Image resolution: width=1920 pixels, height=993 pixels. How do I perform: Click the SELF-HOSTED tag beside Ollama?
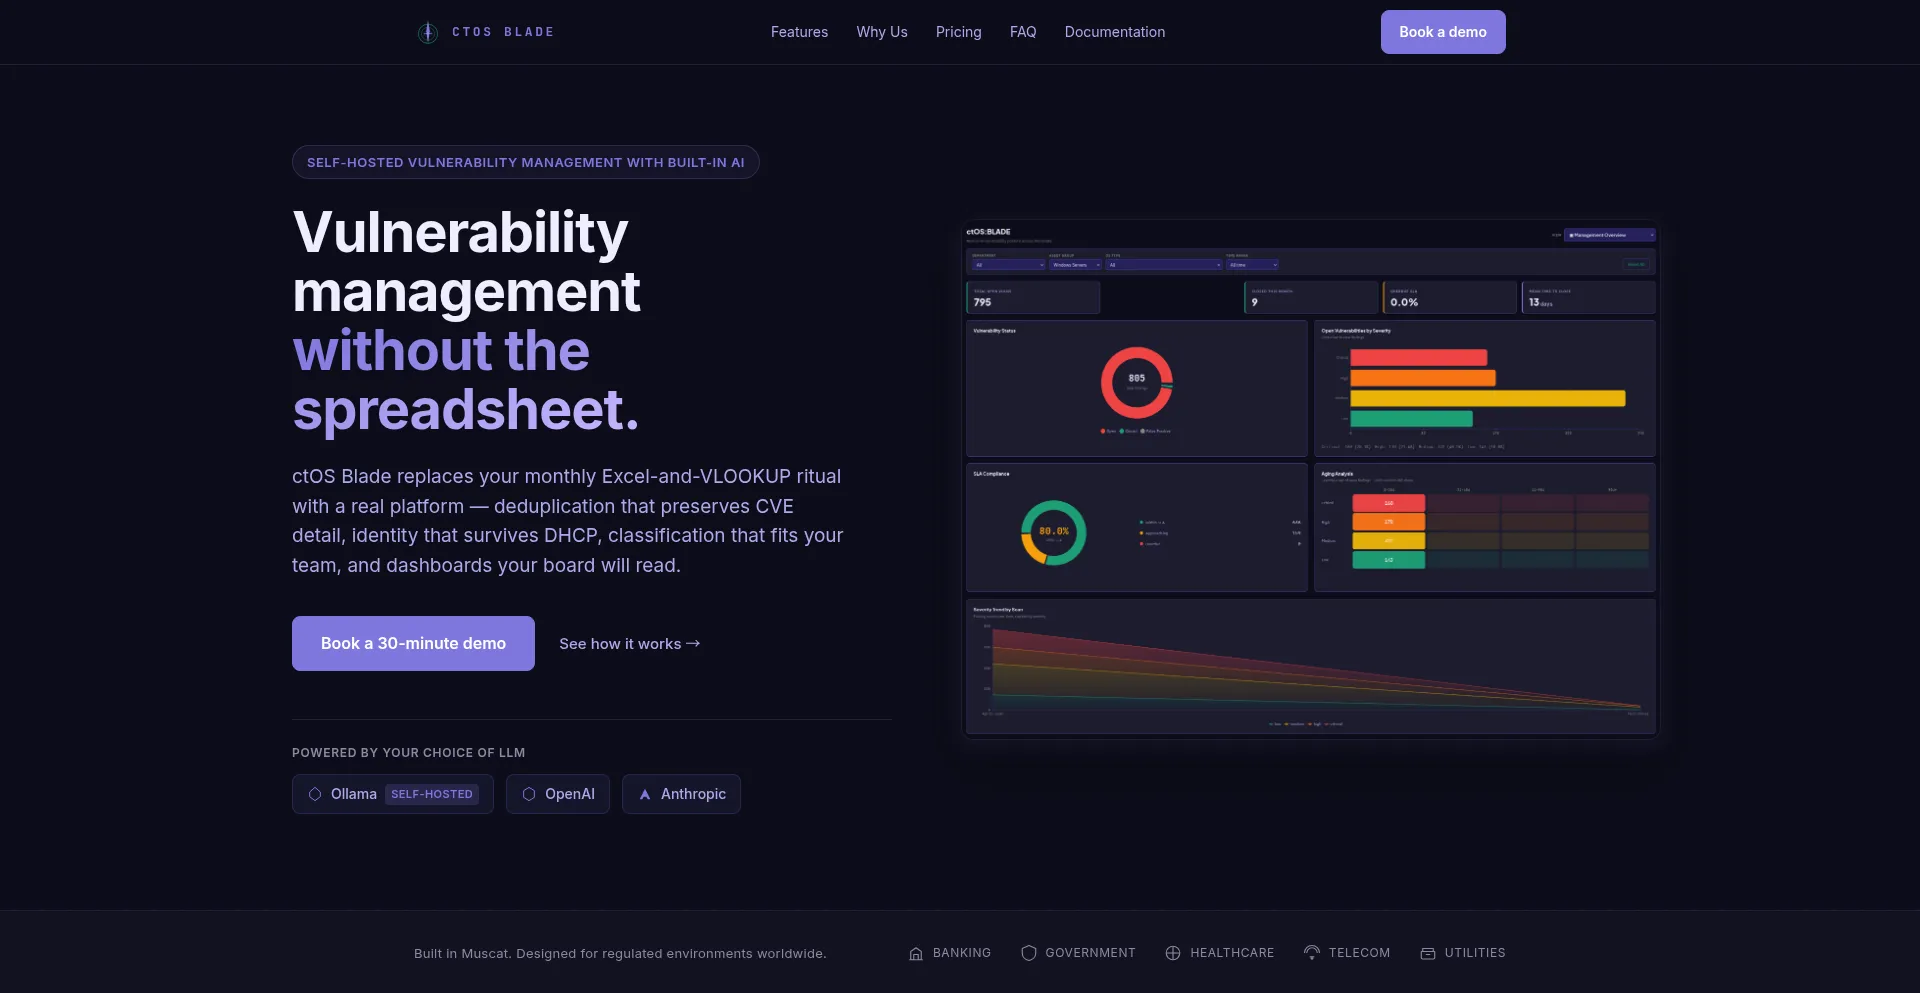point(432,794)
